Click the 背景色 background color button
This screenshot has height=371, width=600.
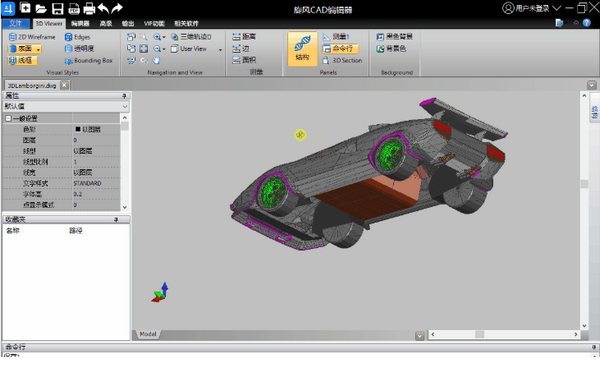[x=391, y=49]
